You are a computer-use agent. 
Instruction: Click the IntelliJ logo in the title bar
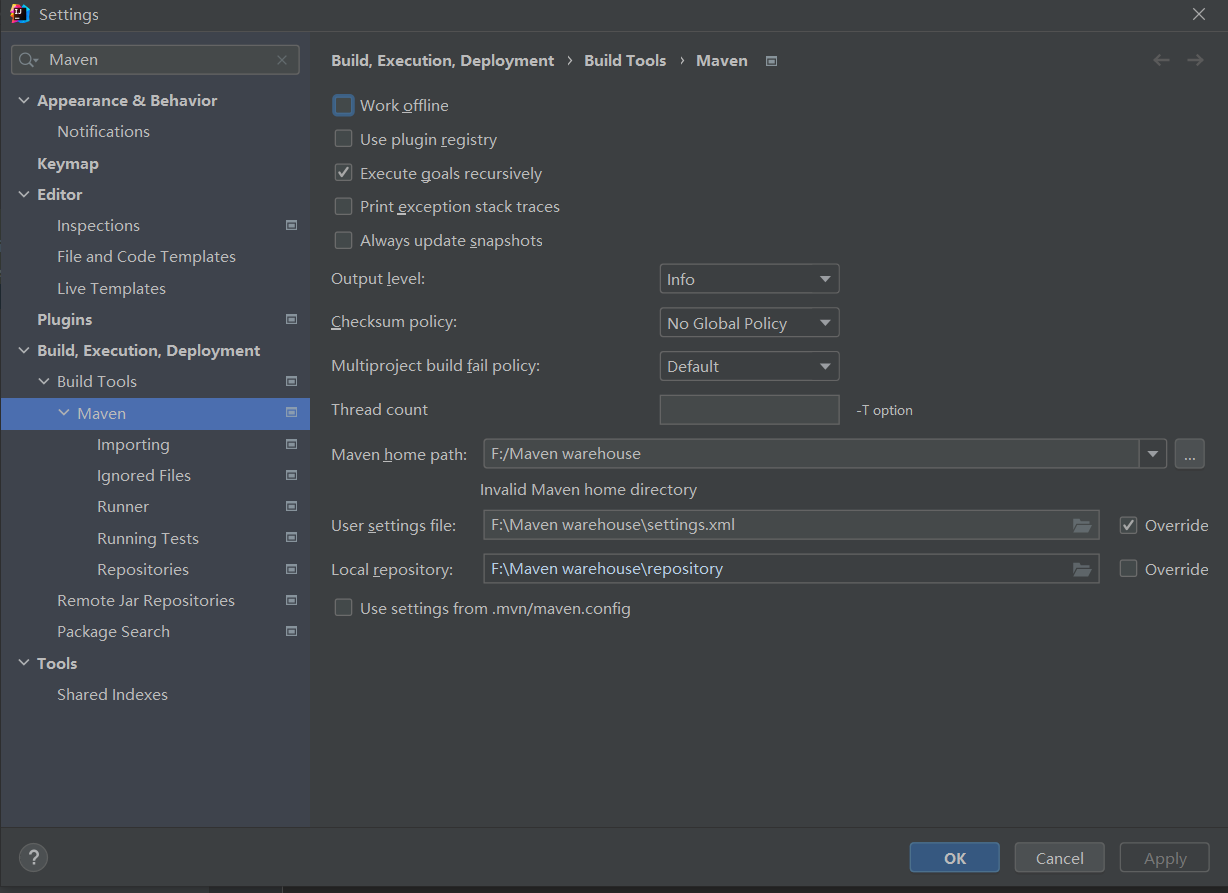[20, 14]
